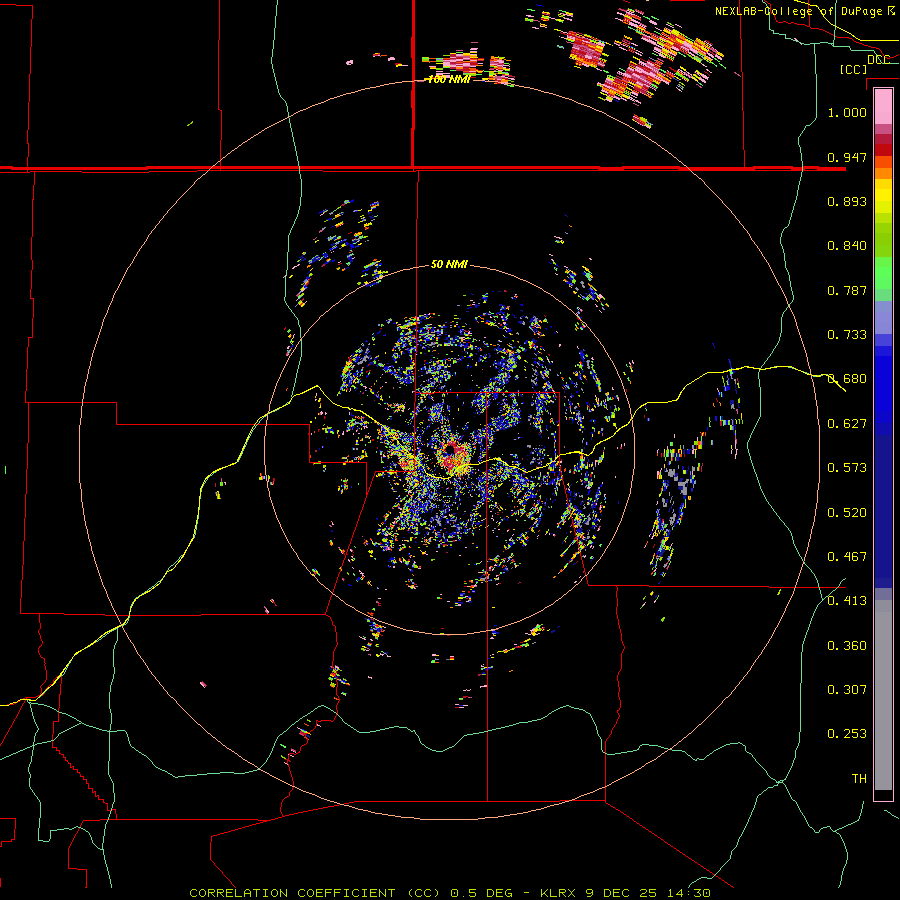900x900 pixels.
Task: Click the TH label on the scale
Action: click(x=859, y=779)
